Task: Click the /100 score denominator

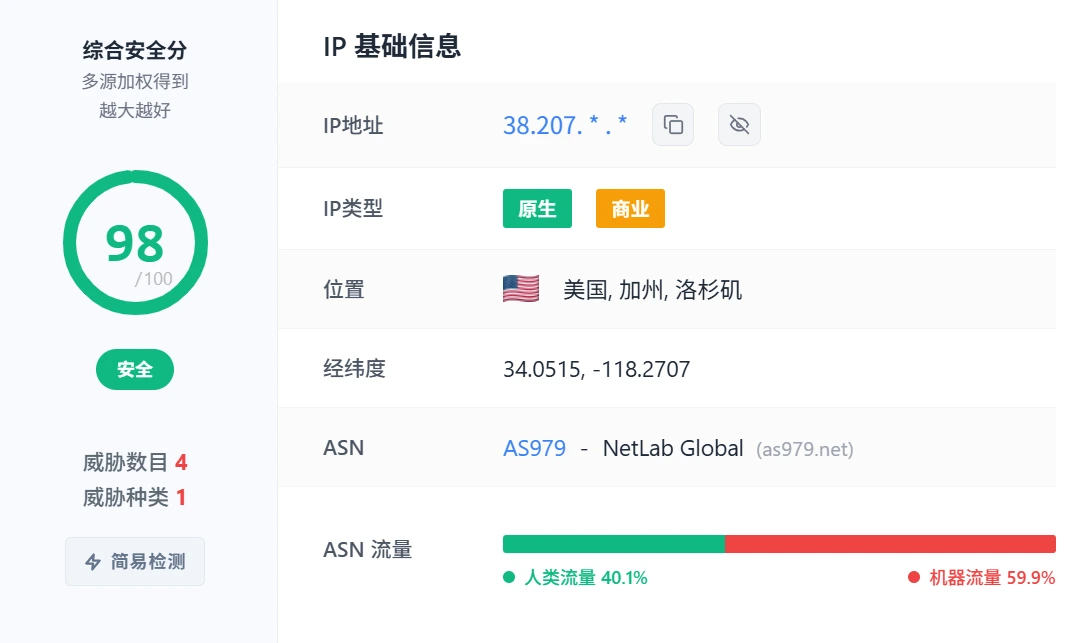Action: click(153, 279)
